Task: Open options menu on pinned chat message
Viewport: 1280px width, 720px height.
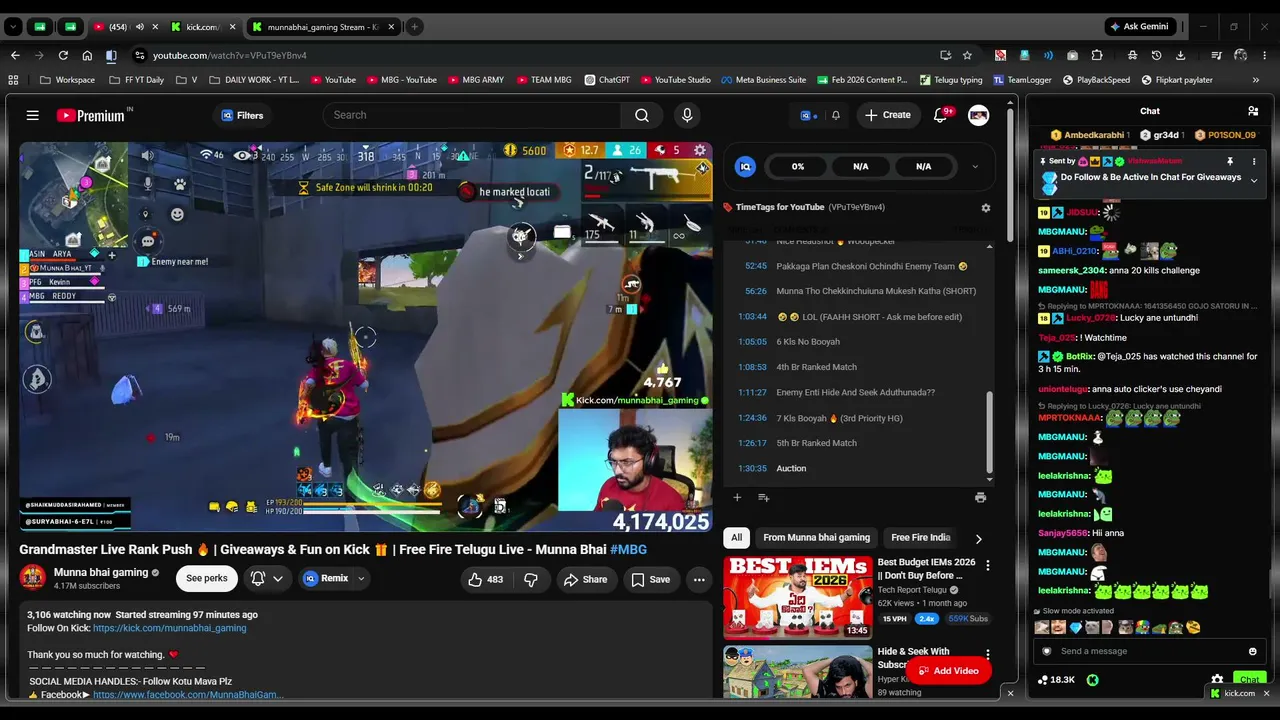Action: [x=1254, y=161]
